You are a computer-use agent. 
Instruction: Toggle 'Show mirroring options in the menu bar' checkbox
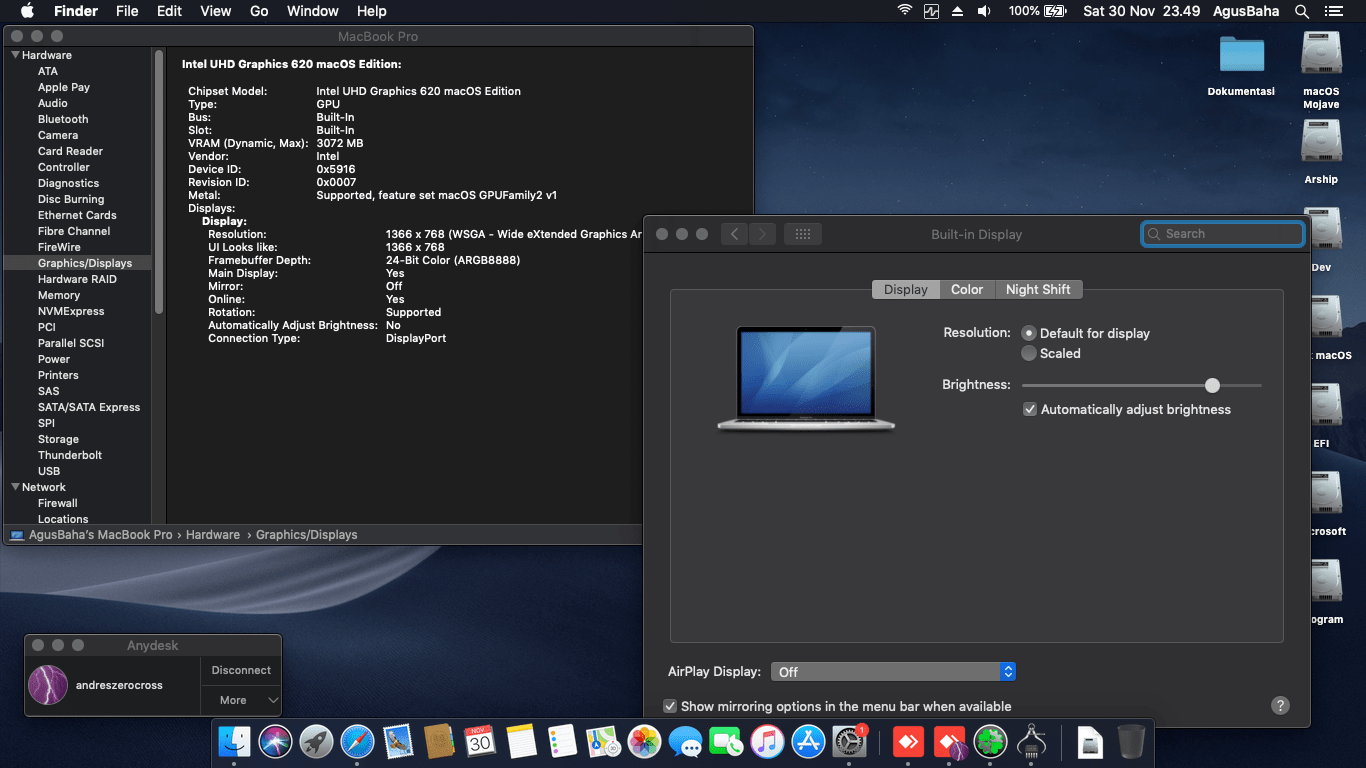[x=671, y=706]
